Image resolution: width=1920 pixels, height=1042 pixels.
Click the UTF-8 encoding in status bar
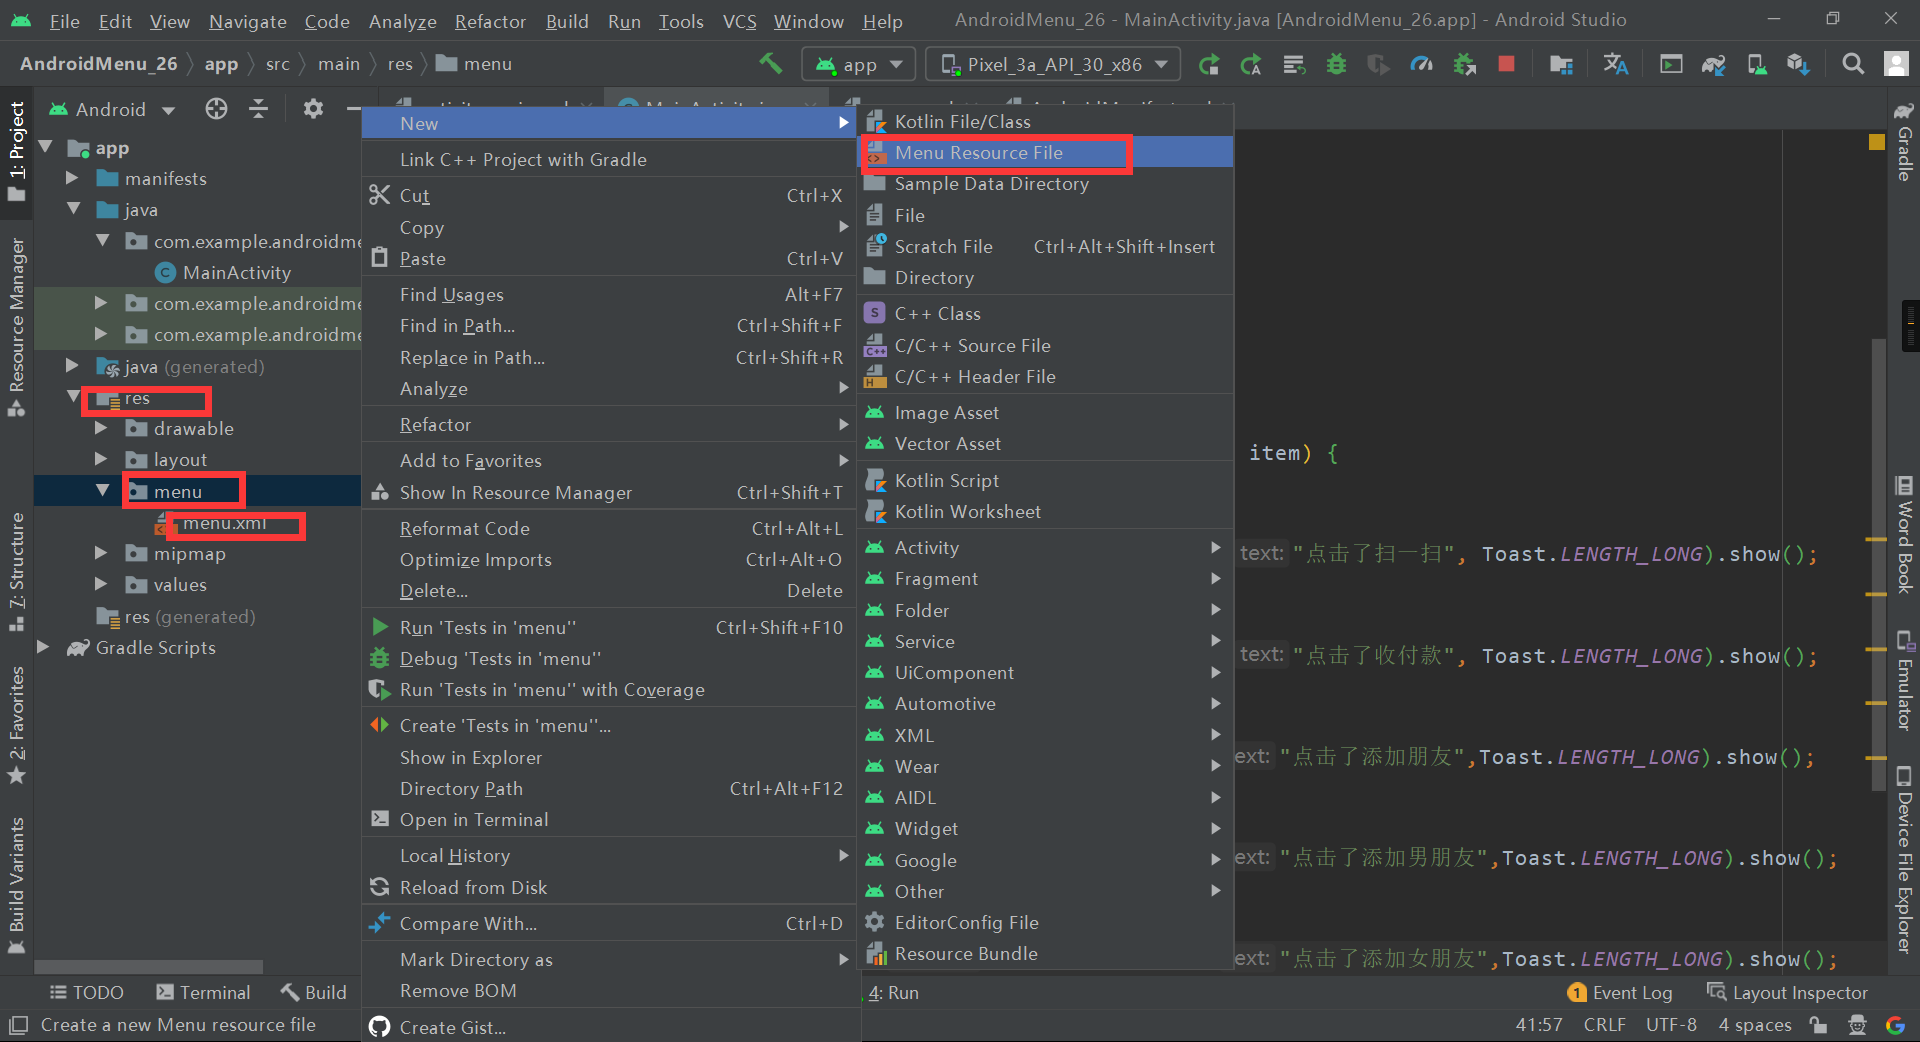[1671, 1025]
